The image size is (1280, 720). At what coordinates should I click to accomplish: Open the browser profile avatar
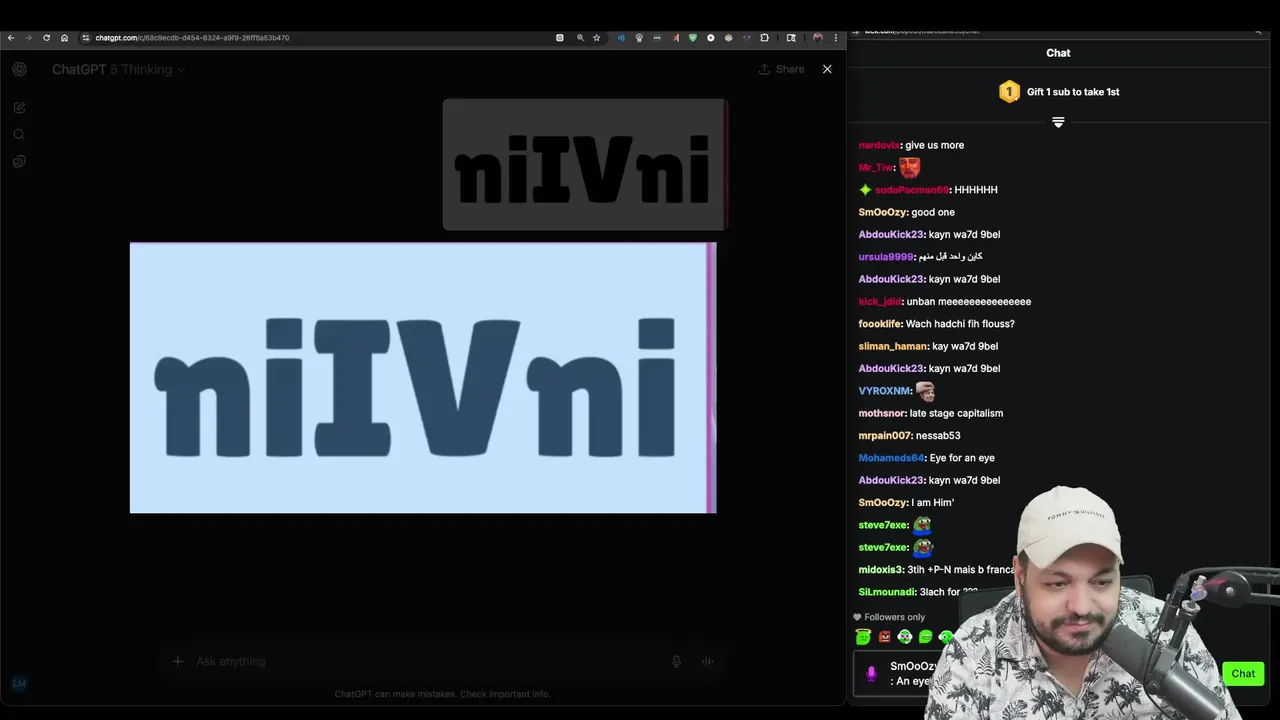click(818, 38)
